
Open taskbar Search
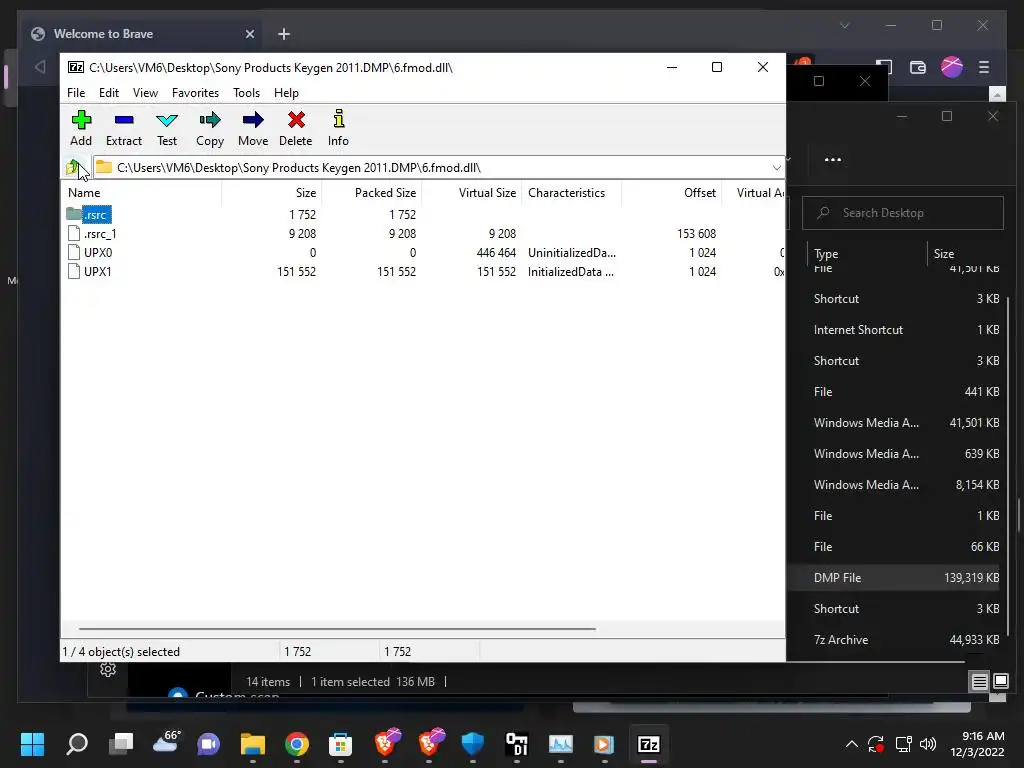77,744
